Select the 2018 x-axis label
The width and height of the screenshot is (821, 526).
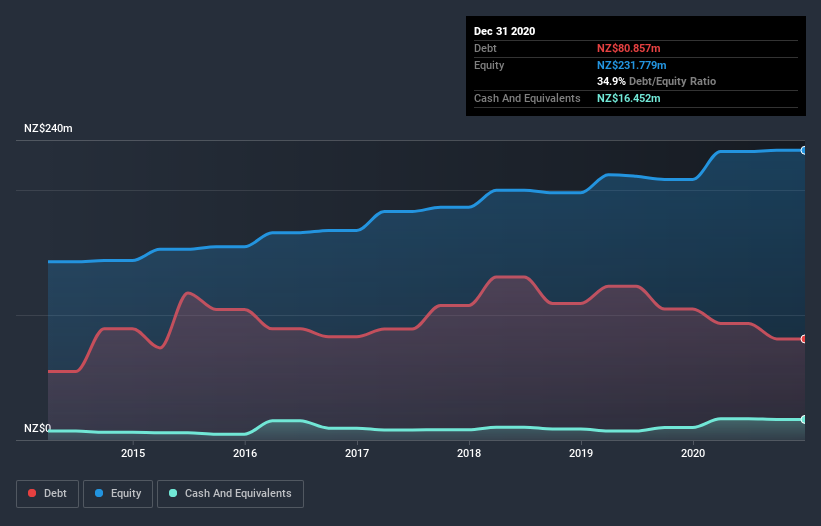click(469, 453)
